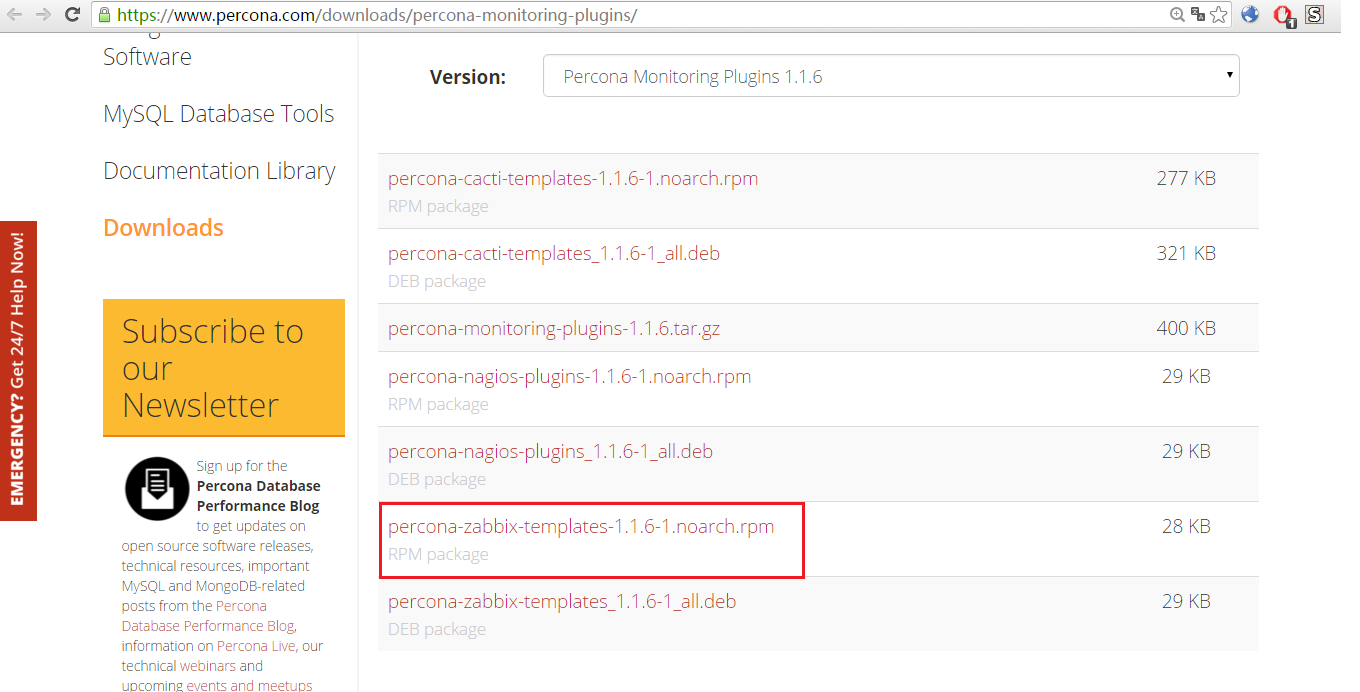Image resolution: width=1360 pixels, height=692 pixels.
Task: Download percona-zabbix-templates_1.1.6-1_all.deb
Action: click(x=562, y=602)
